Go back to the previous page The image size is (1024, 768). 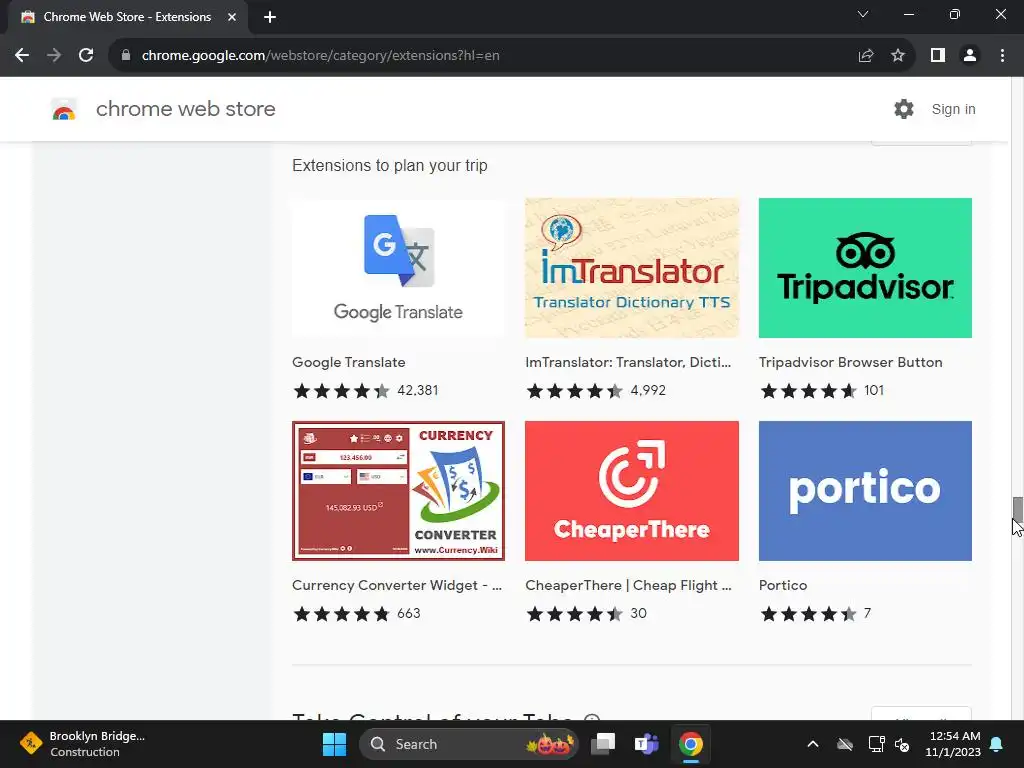[x=22, y=56]
